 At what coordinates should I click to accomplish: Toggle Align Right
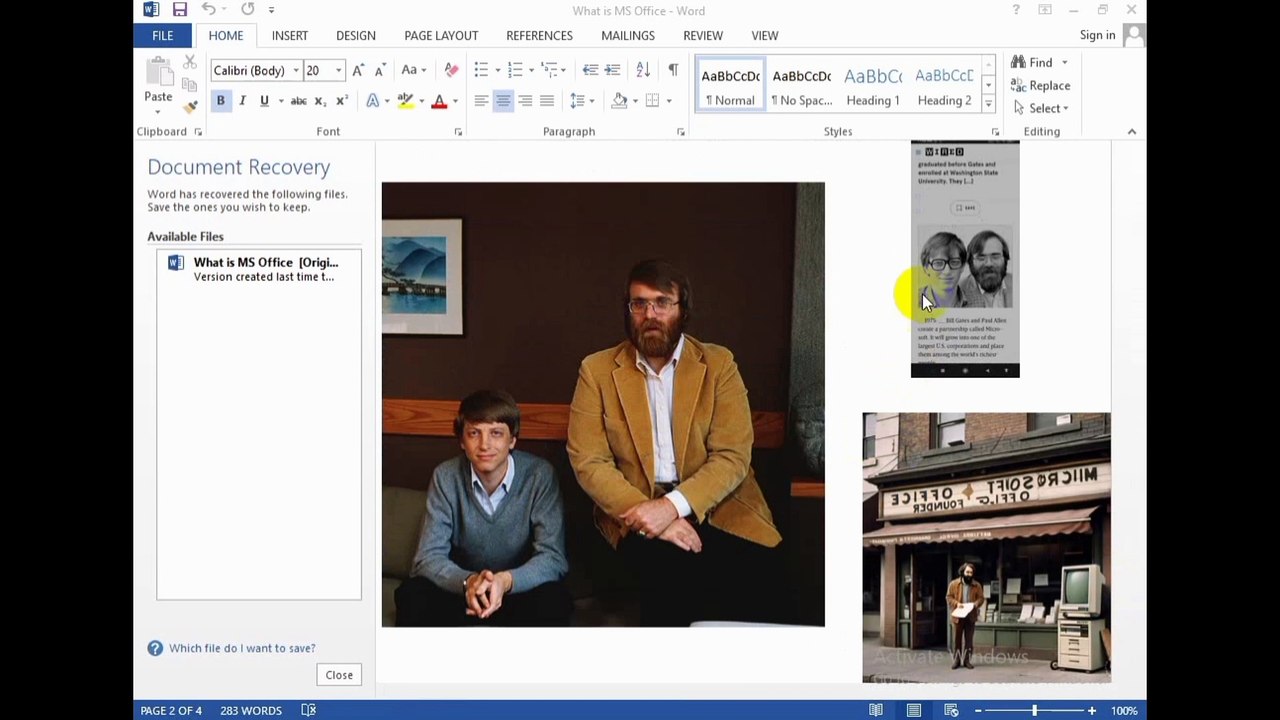(525, 101)
